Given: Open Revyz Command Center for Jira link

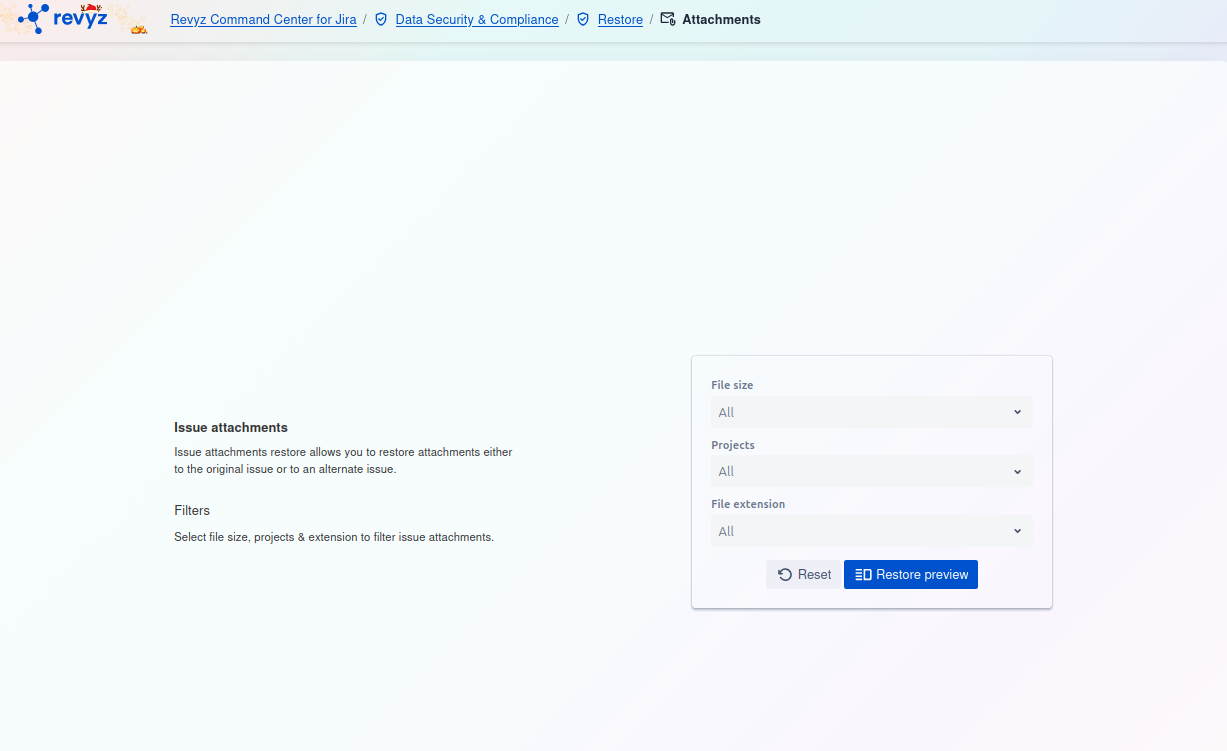Looking at the screenshot, I should click(263, 20).
